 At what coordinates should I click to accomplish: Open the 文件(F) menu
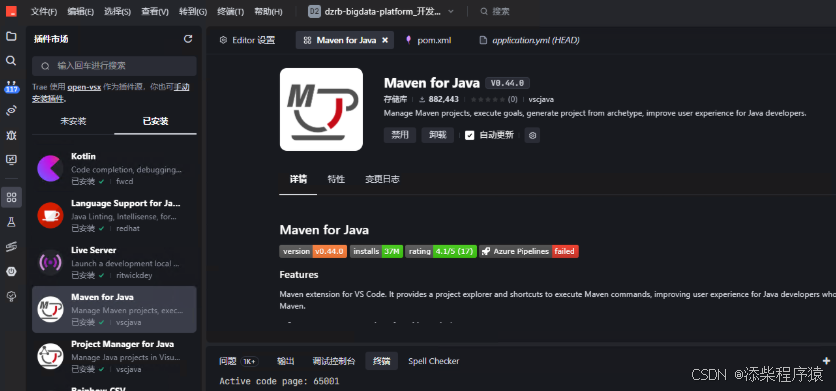[44, 11]
